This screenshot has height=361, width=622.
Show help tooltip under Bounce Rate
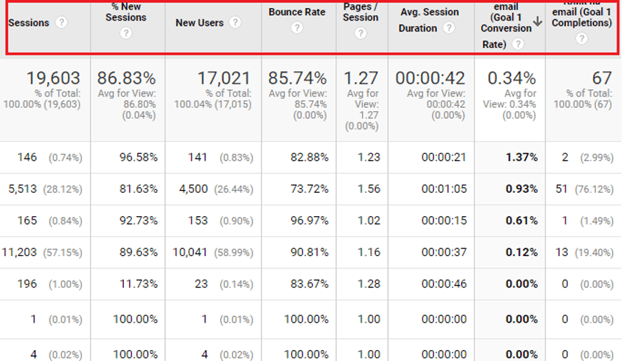[x=297, y=28]
